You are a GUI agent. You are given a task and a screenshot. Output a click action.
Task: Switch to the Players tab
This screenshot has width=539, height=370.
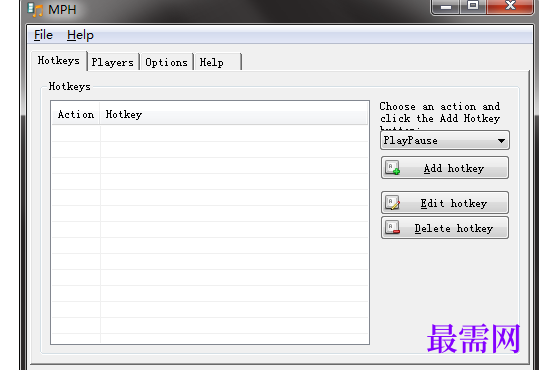pyautogui.click(x=113, y=63)
